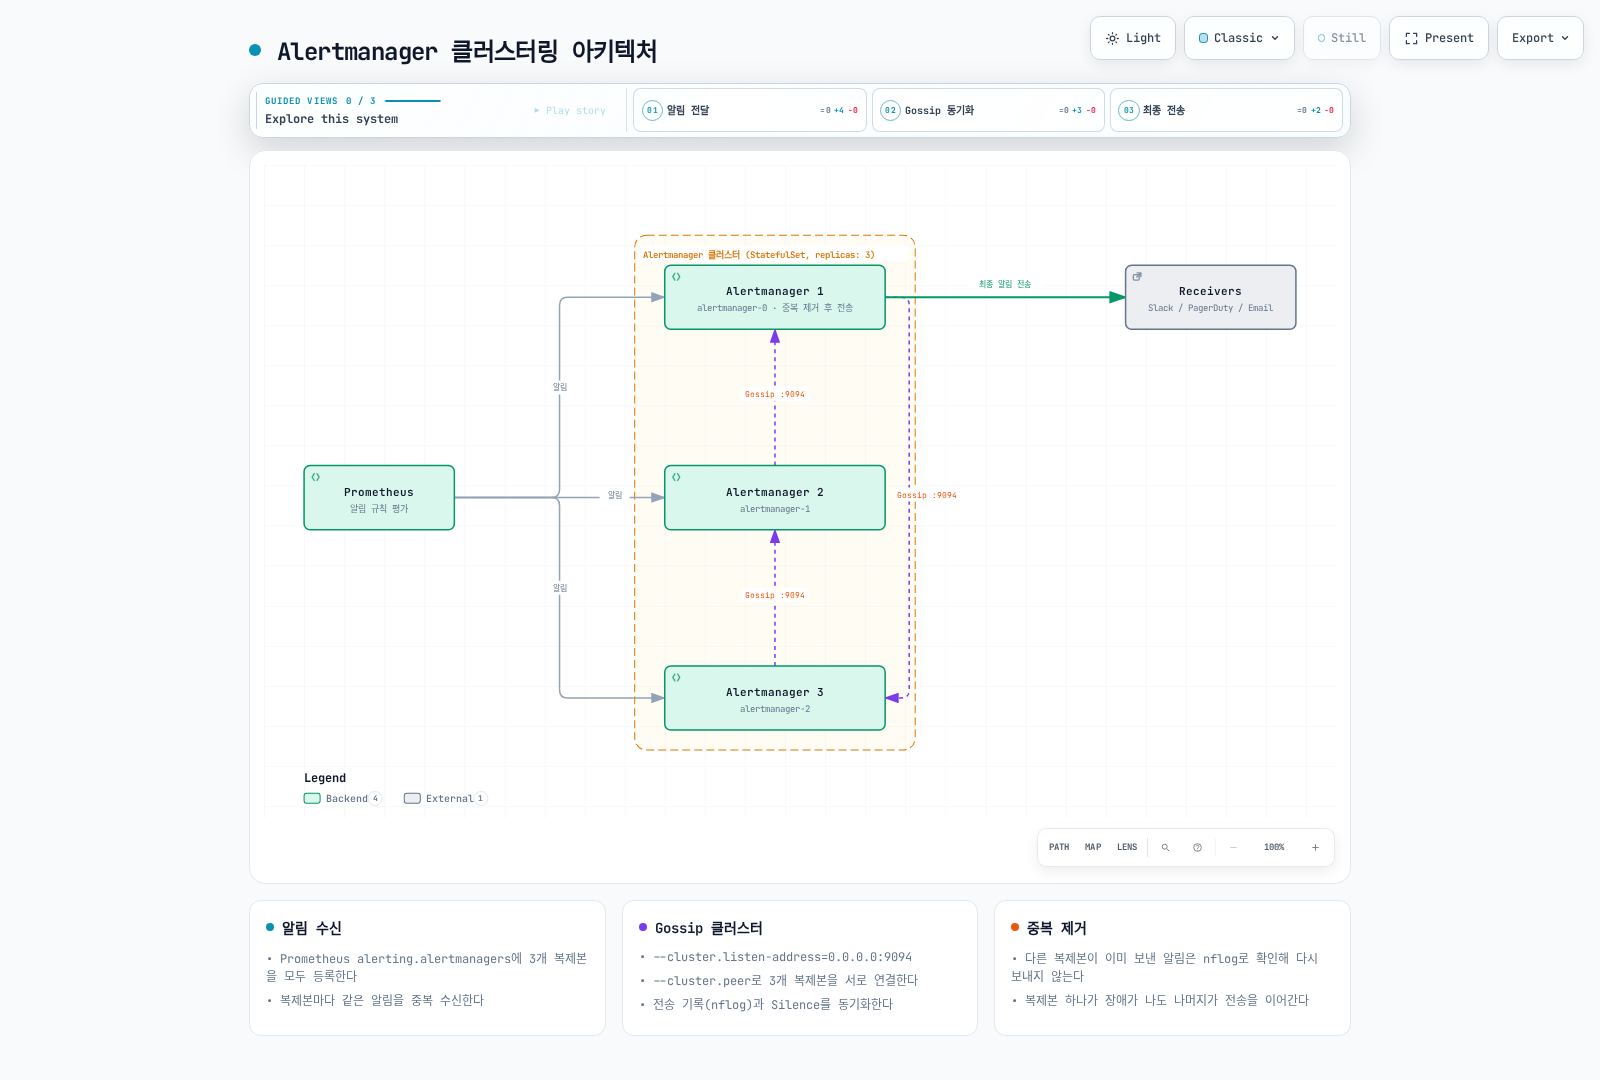1600x1080 pixels.
Task: Toggle the Light theme button
Action: [1133, 38]
